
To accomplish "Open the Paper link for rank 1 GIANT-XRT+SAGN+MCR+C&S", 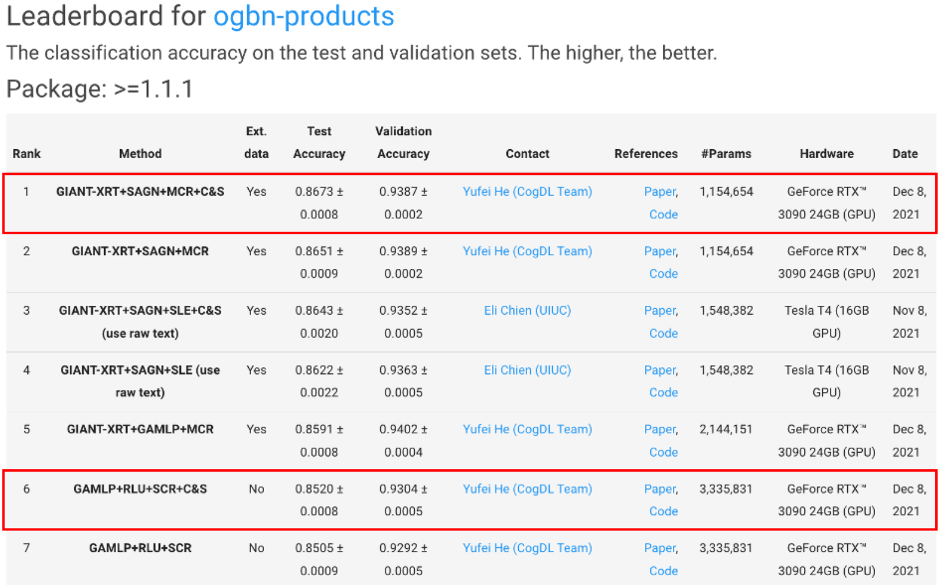I will (x=659, y=192).
